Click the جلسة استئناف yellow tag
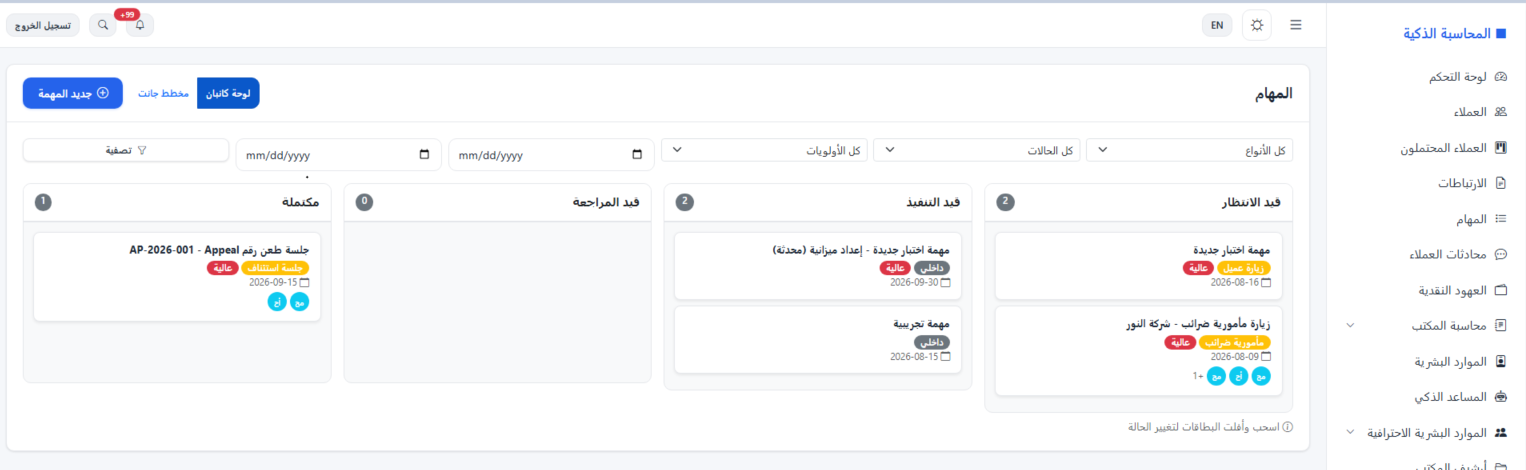This screenshot has width=1526, height=470. 273,268
